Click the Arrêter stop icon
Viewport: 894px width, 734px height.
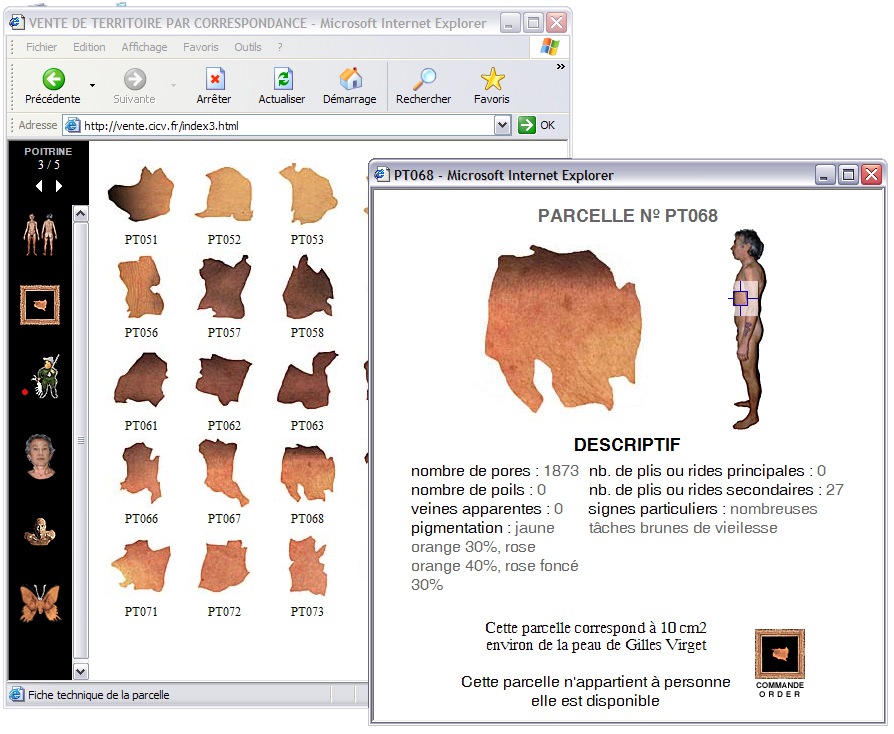pos(214,79)
